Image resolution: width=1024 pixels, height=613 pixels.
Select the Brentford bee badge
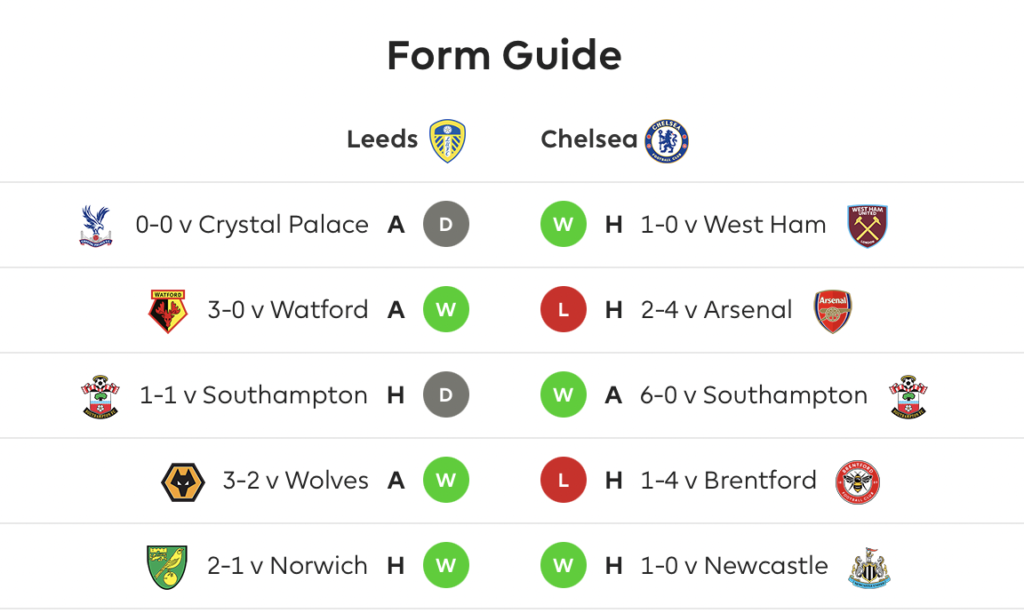click(857, 482)
